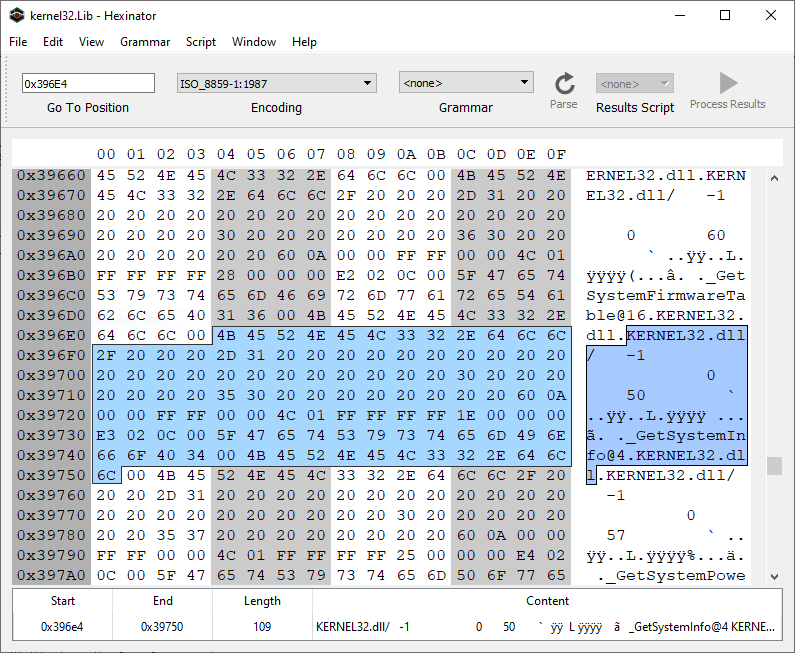795x653 pixels.
Task: Open the Help menu
Action: click(304, 42)
